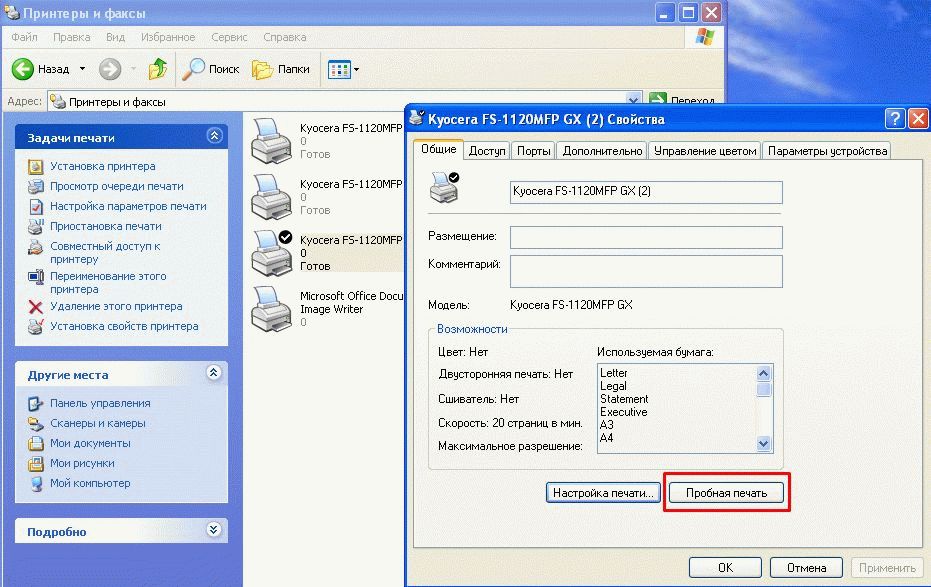Click the Up folder icon in toolbar
Screen dimensions: 931x587
click(x=157, y=69)
